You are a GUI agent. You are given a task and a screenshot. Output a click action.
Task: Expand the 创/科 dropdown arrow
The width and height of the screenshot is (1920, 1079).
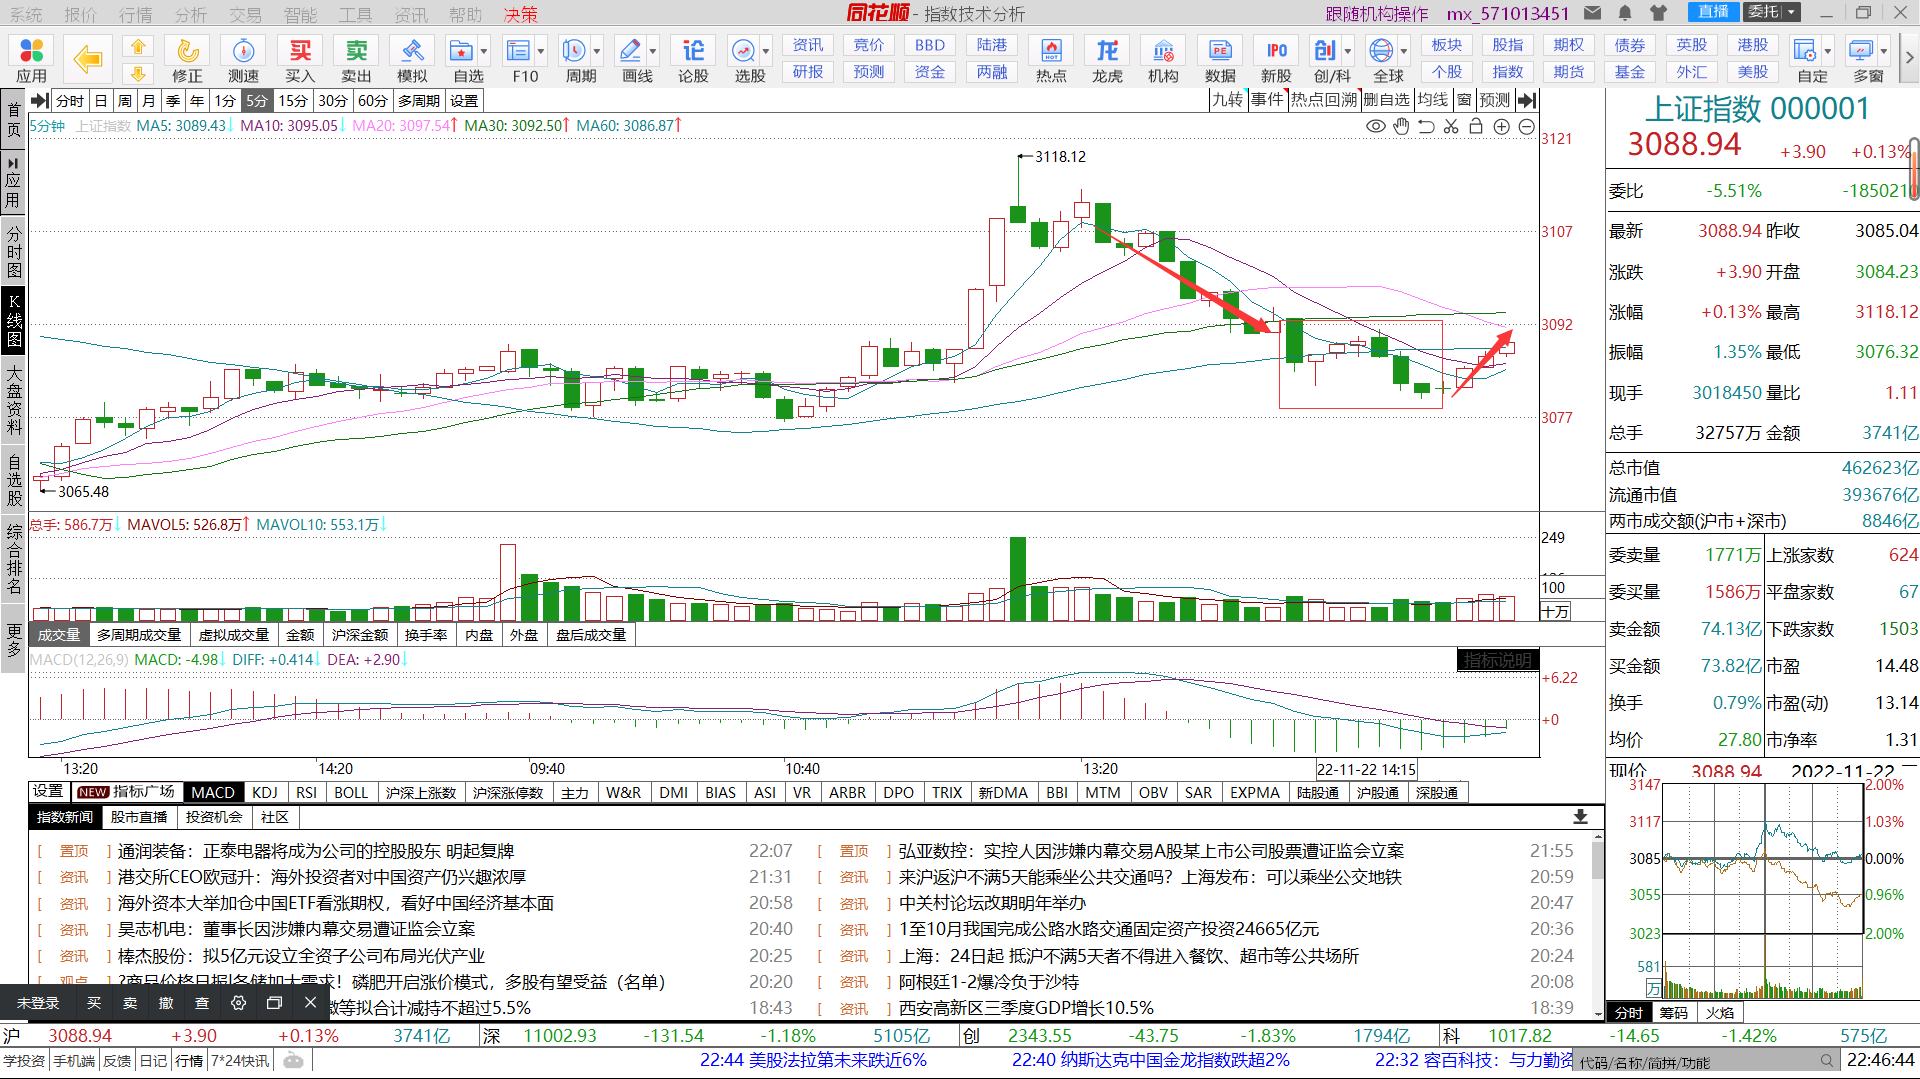pos(1348,51)
